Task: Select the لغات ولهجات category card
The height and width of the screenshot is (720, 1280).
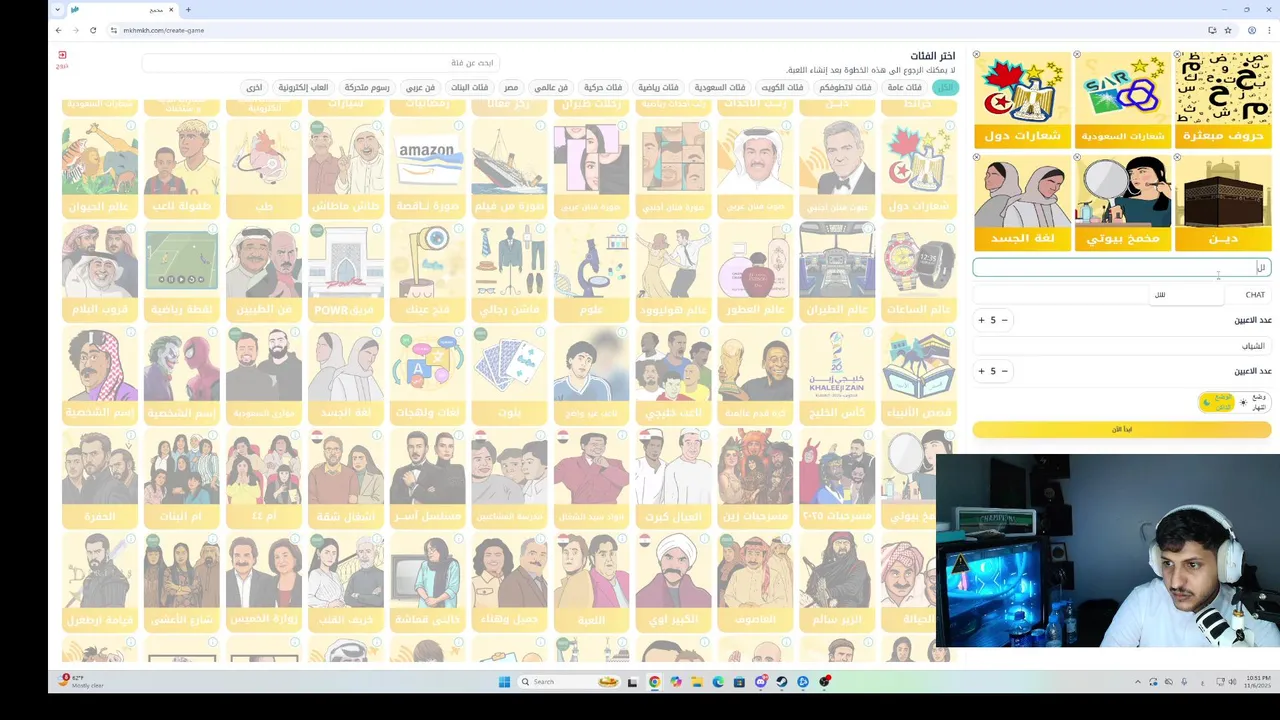Action: point(427,374)
